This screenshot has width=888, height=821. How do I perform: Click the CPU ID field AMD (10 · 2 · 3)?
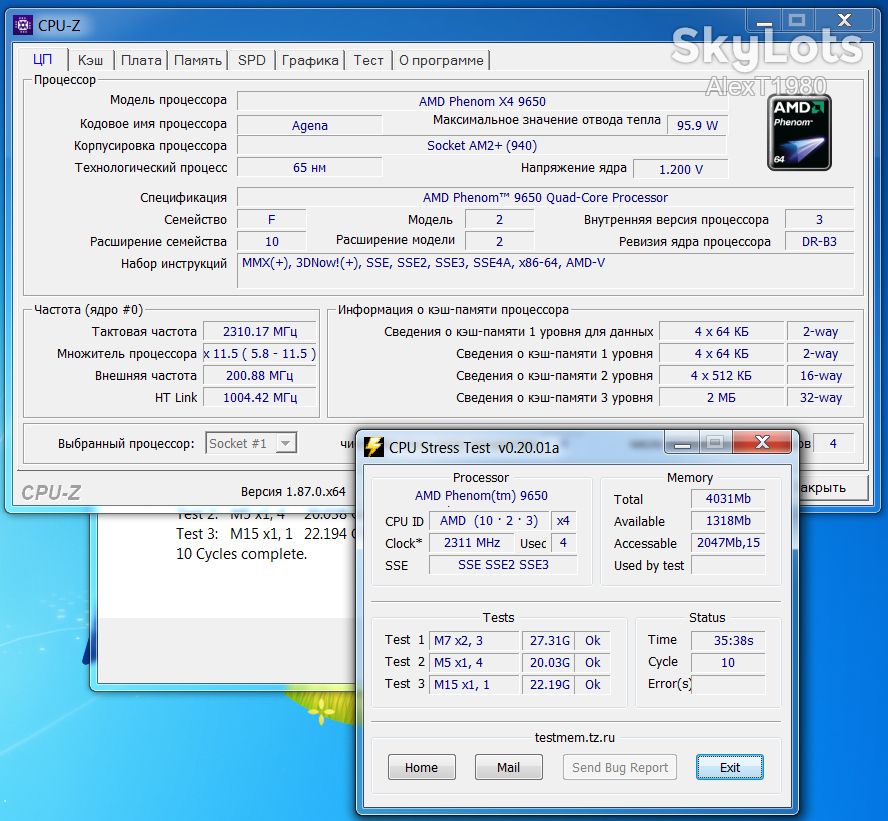pyautogui.click(x=489, y=520)
